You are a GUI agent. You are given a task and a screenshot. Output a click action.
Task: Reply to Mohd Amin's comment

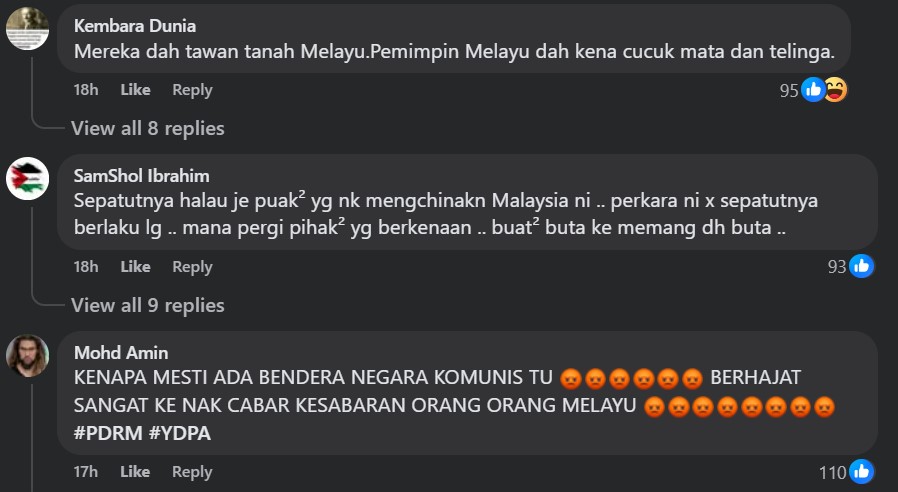192,471
